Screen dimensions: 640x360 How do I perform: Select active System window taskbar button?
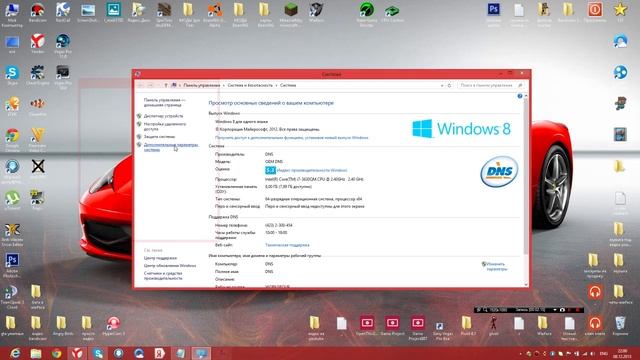coord(201,353)
